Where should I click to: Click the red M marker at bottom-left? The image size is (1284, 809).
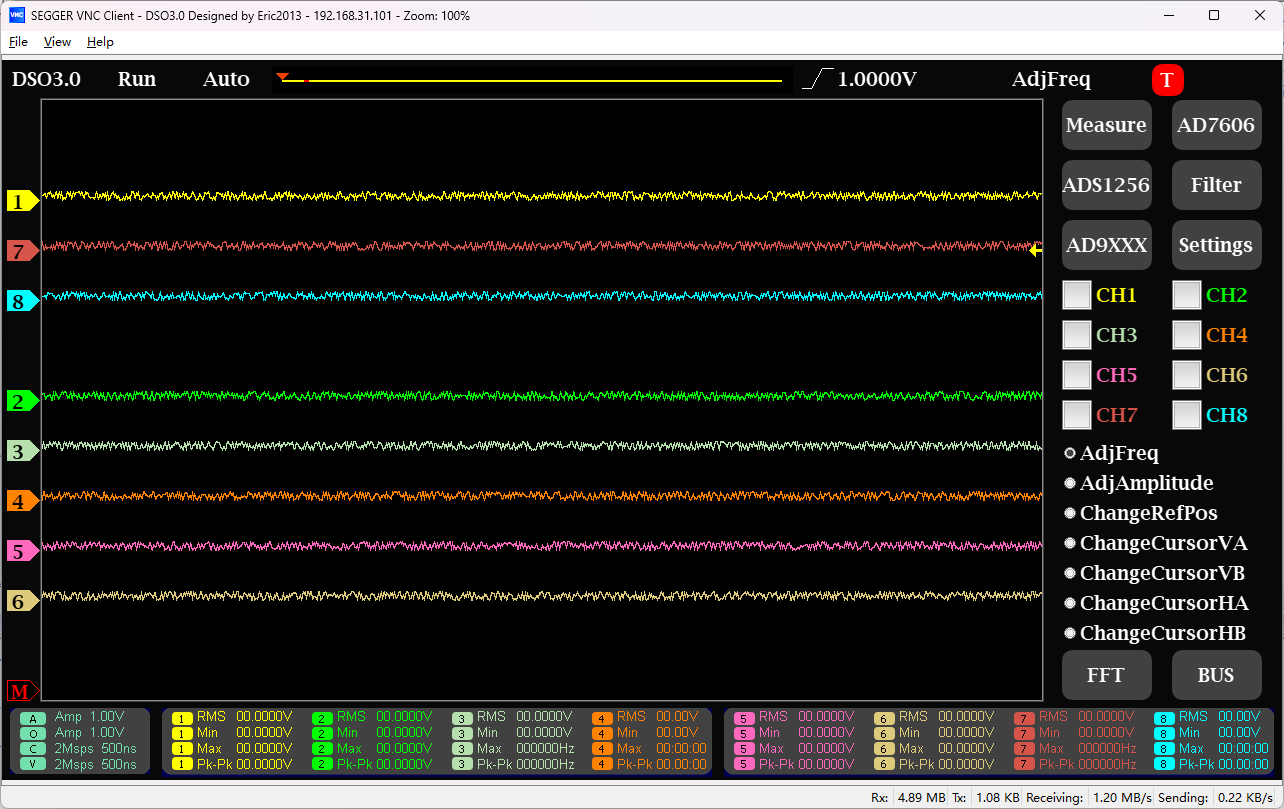coord(21,691)
